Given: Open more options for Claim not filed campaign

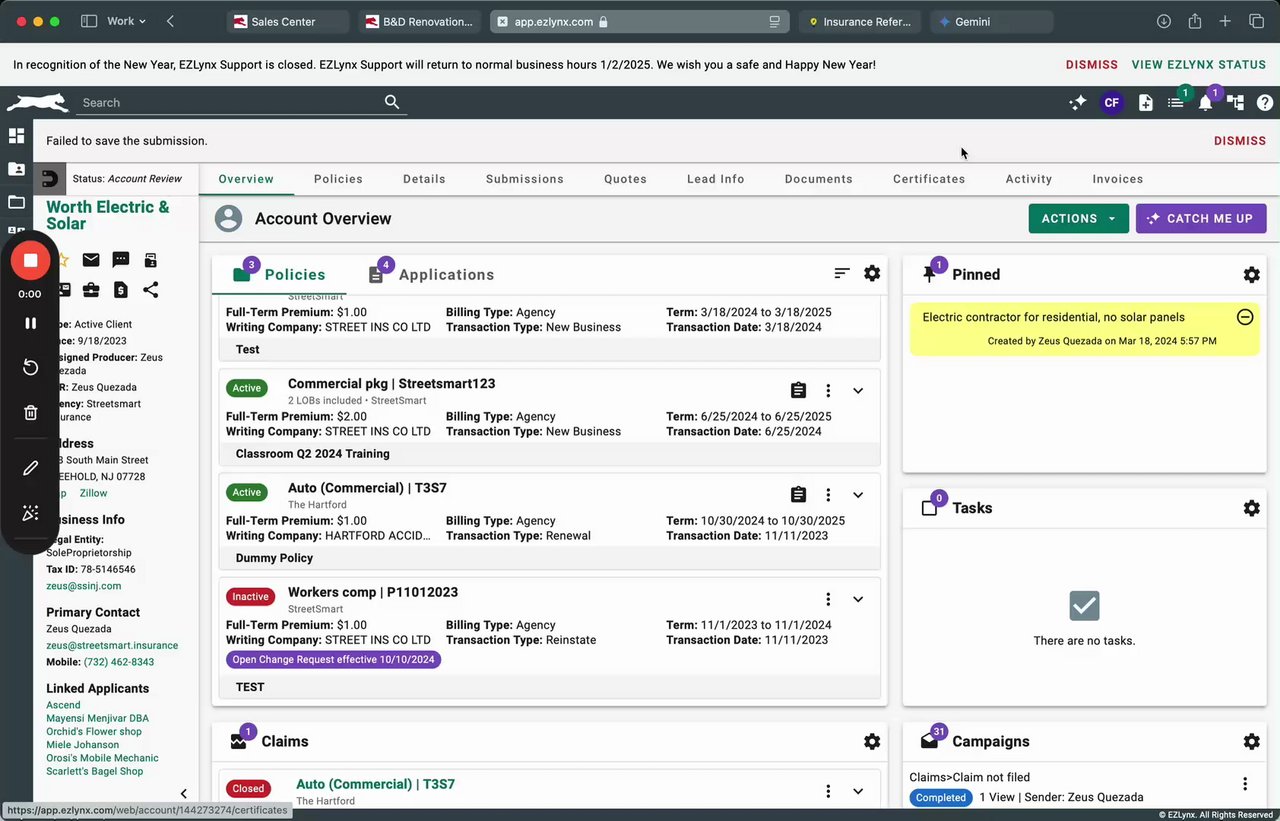Looking at the screenshot, I should tap(1245, 784).
